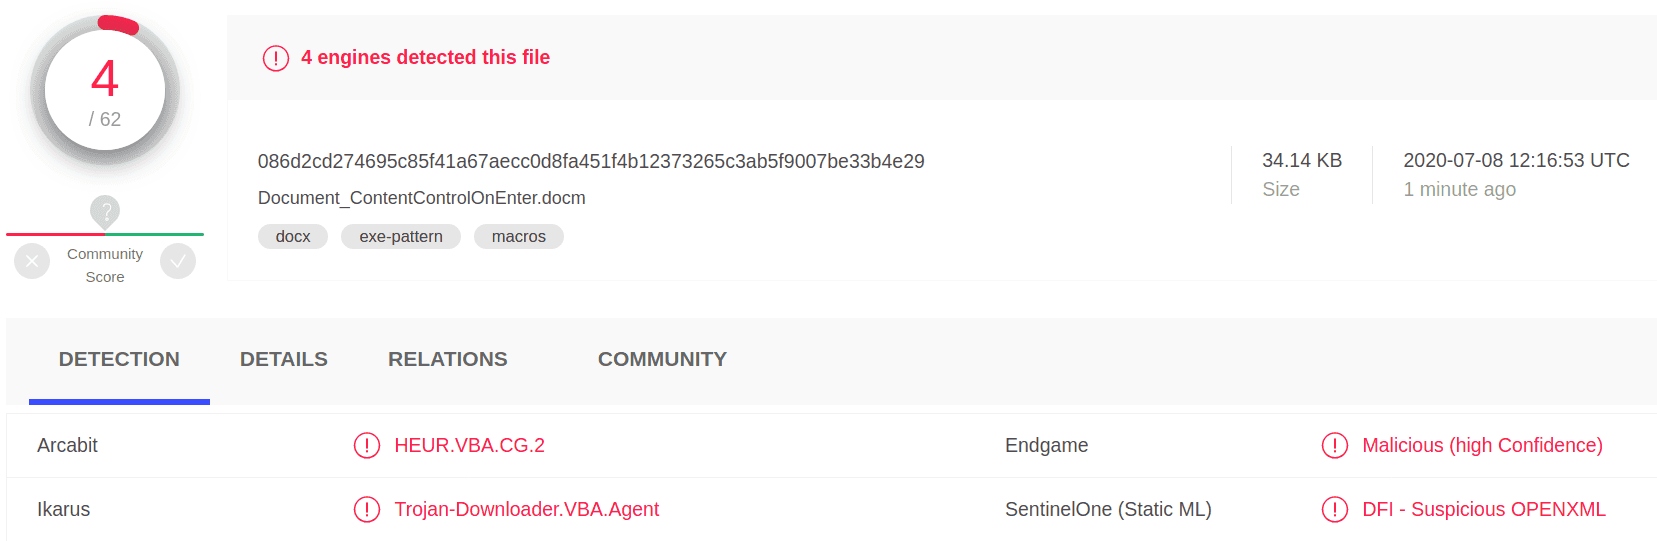Click the Document_ContentControlOnEnter.docm file name
This screenshot has height=541, width=1657.
421,198
